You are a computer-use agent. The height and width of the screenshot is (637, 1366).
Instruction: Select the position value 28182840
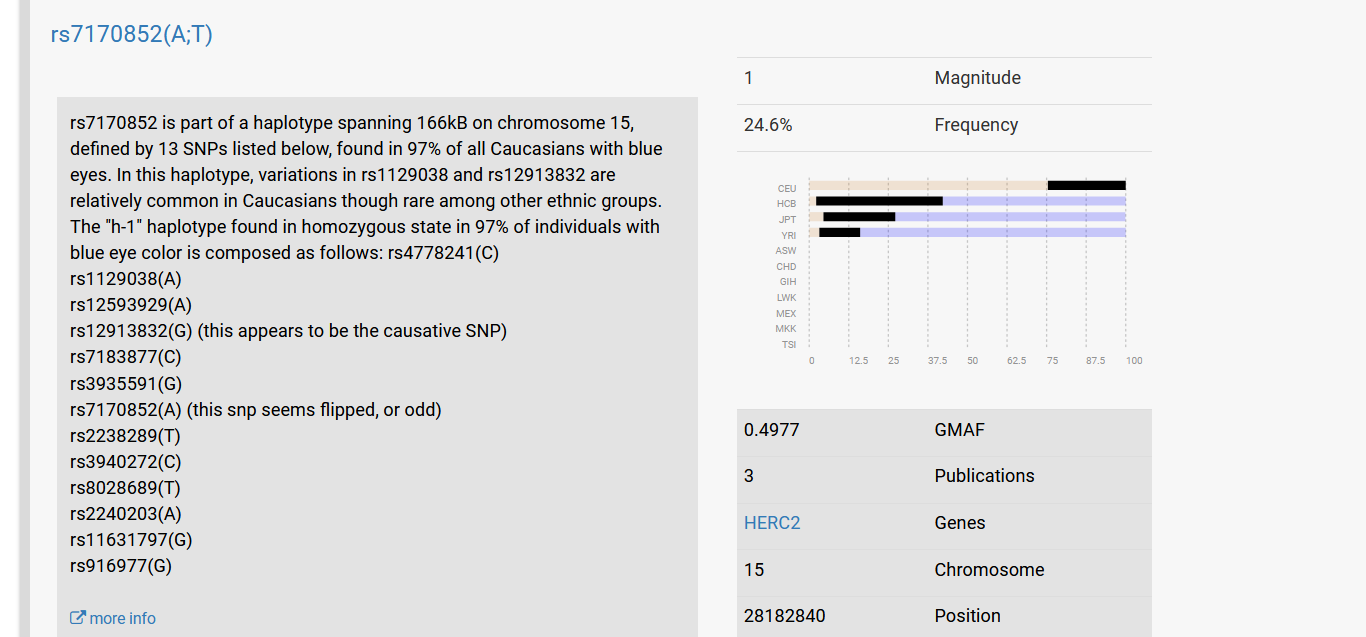click(x=784, y=616)
